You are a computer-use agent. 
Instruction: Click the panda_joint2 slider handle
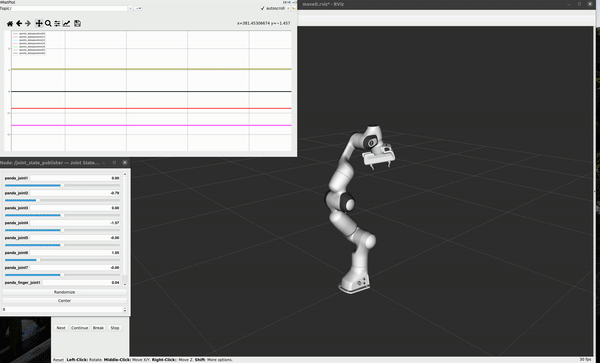pyautogui.click(x=38, y=200)
